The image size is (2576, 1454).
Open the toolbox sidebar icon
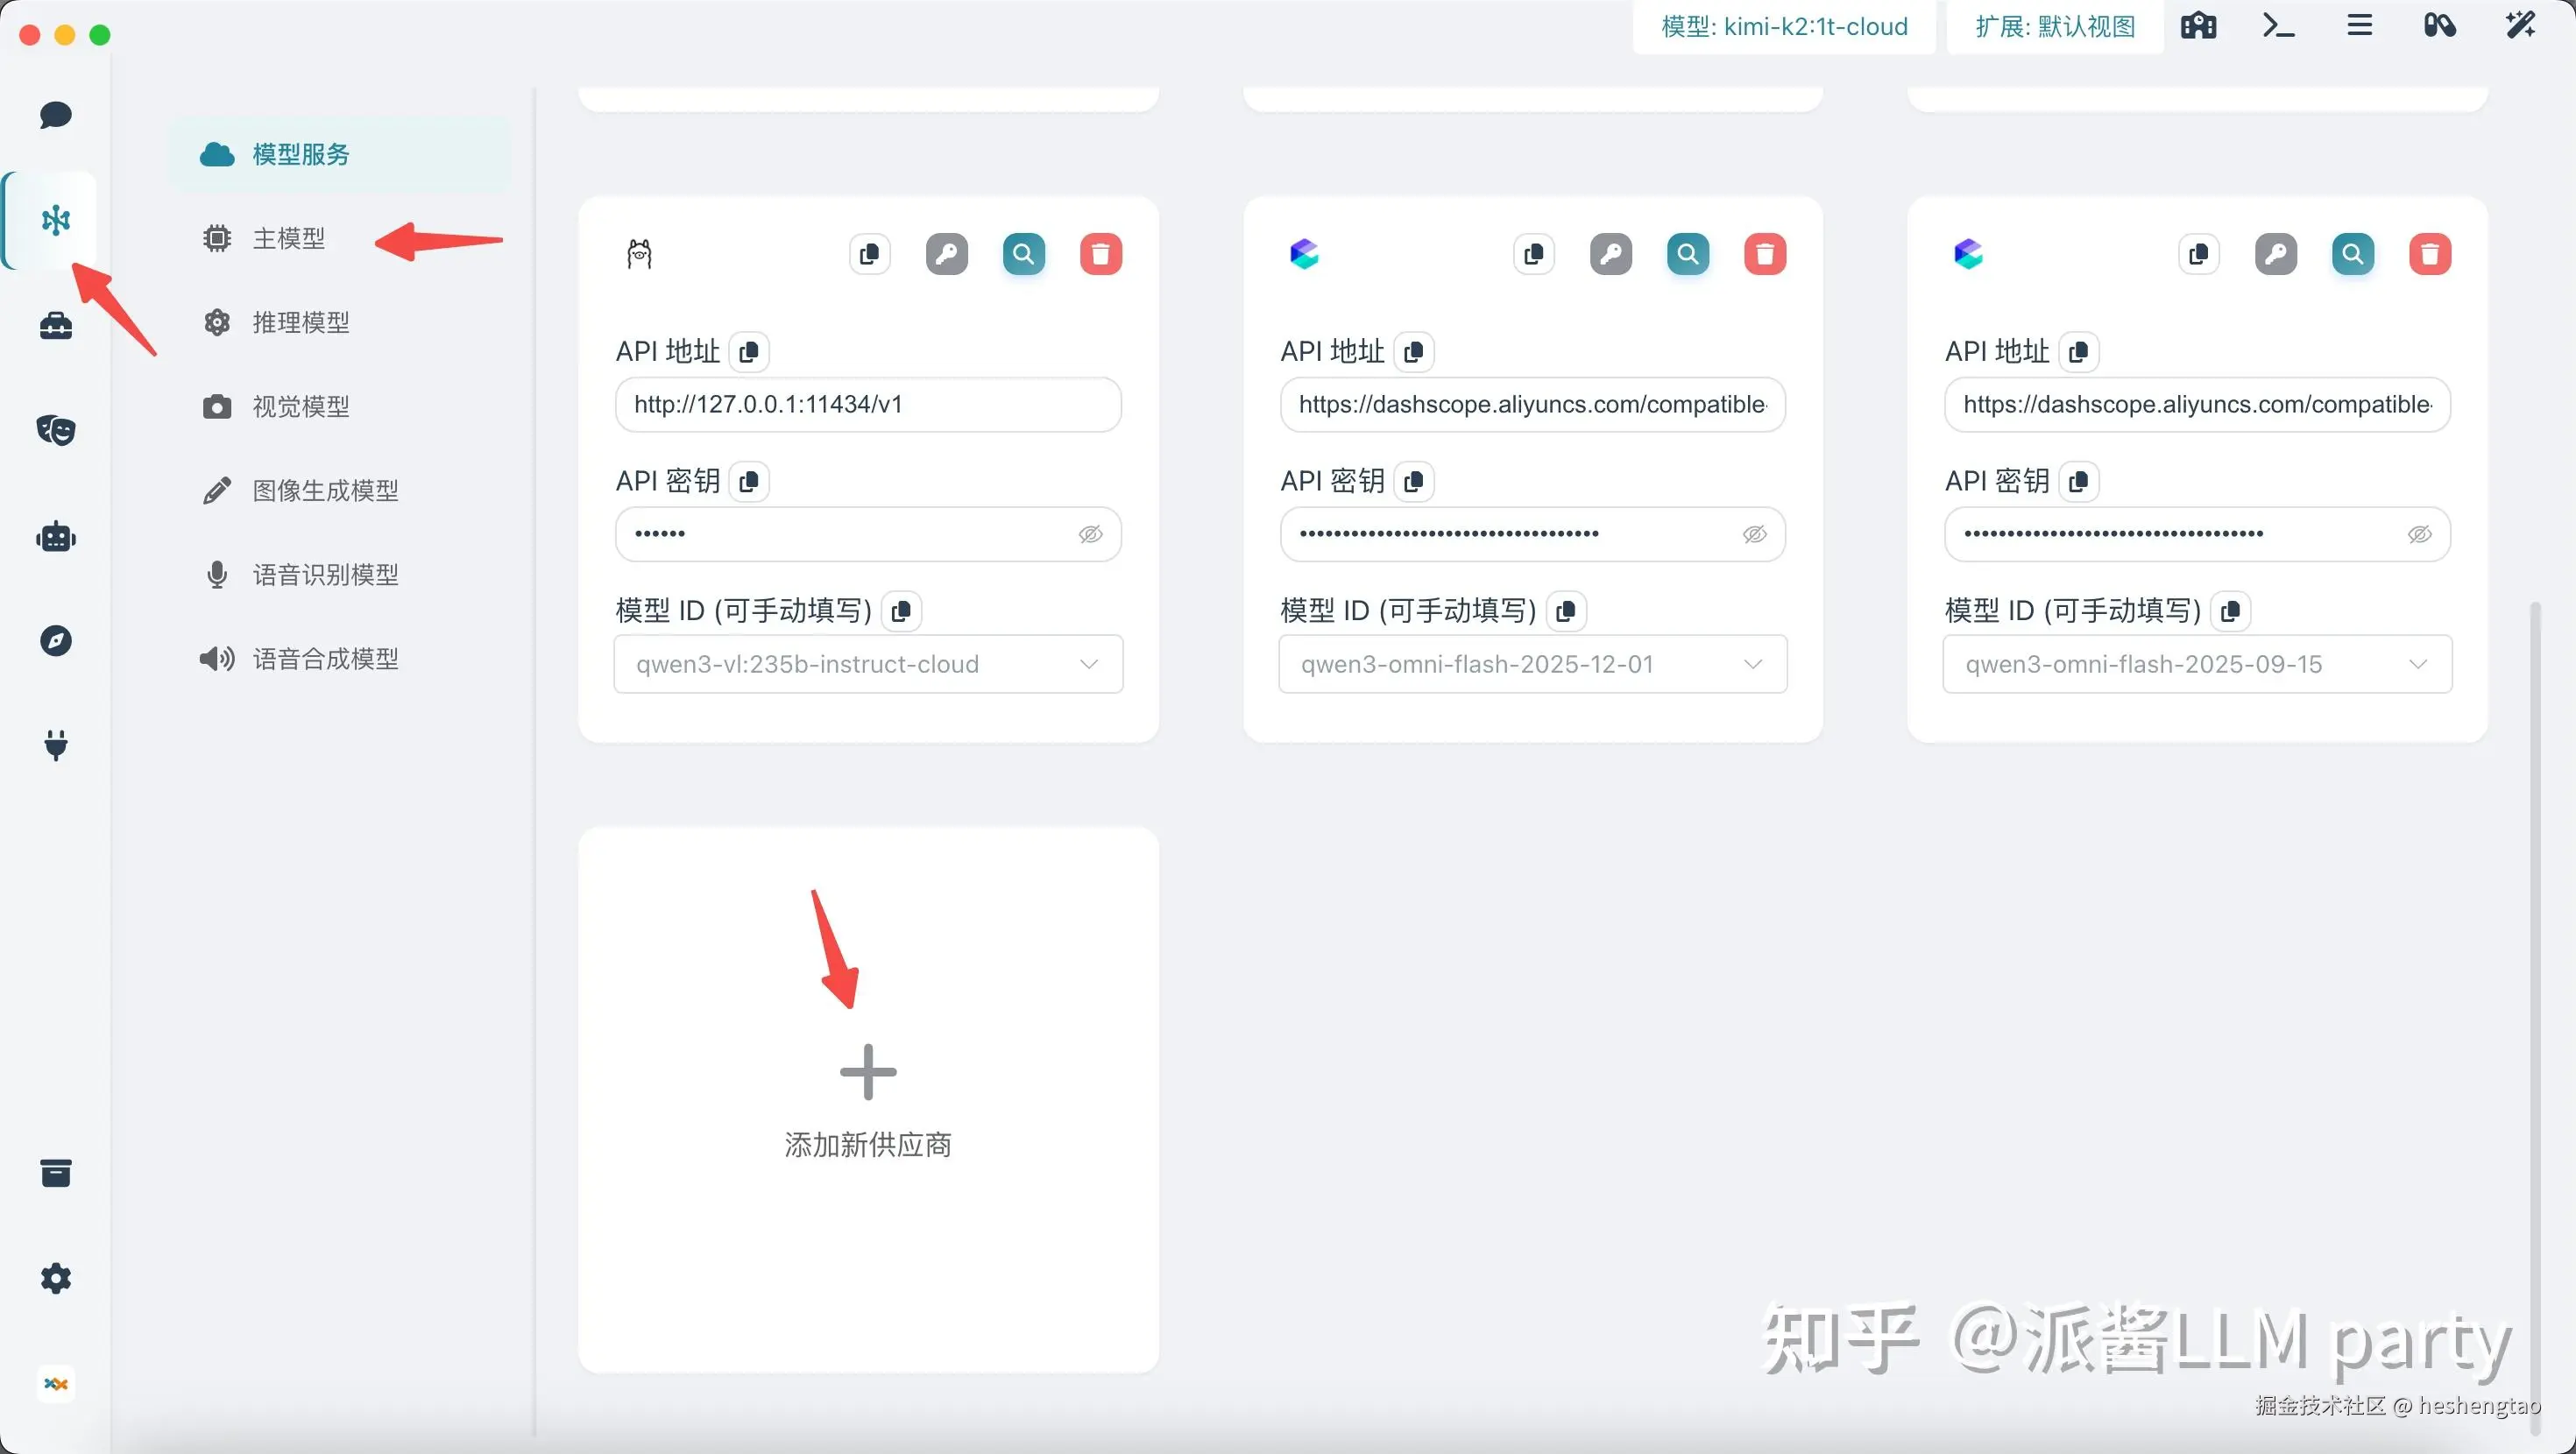56,325
